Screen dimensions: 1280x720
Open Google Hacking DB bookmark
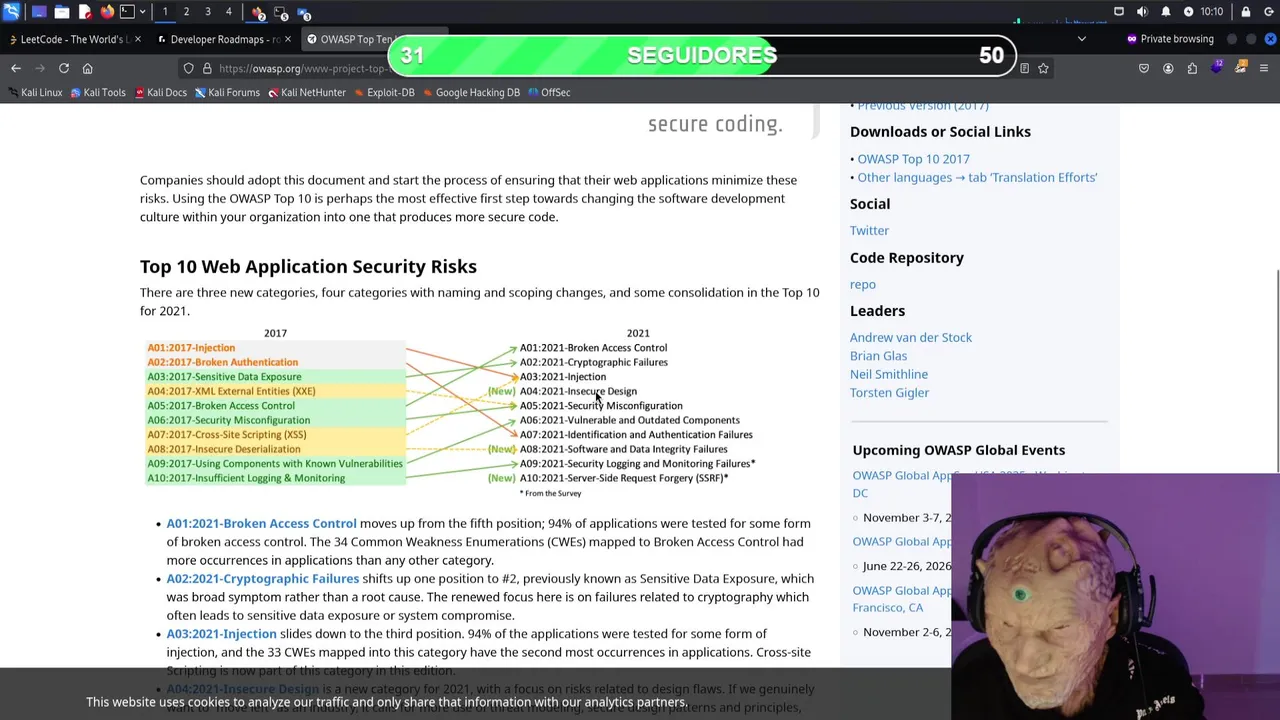coord(471,92)
